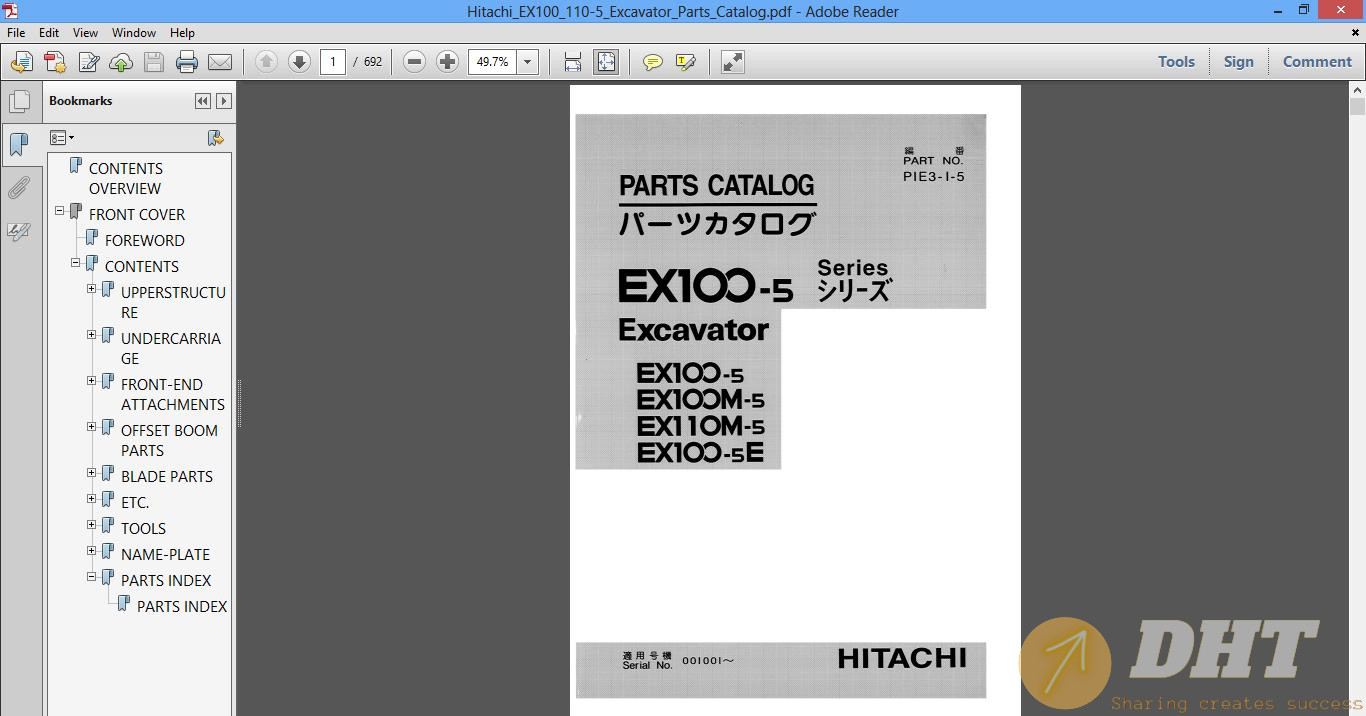Collapse bookmarks panel with double arrow
The height and width of the screenshot is (716, 1366).
(x=203, y=101)
